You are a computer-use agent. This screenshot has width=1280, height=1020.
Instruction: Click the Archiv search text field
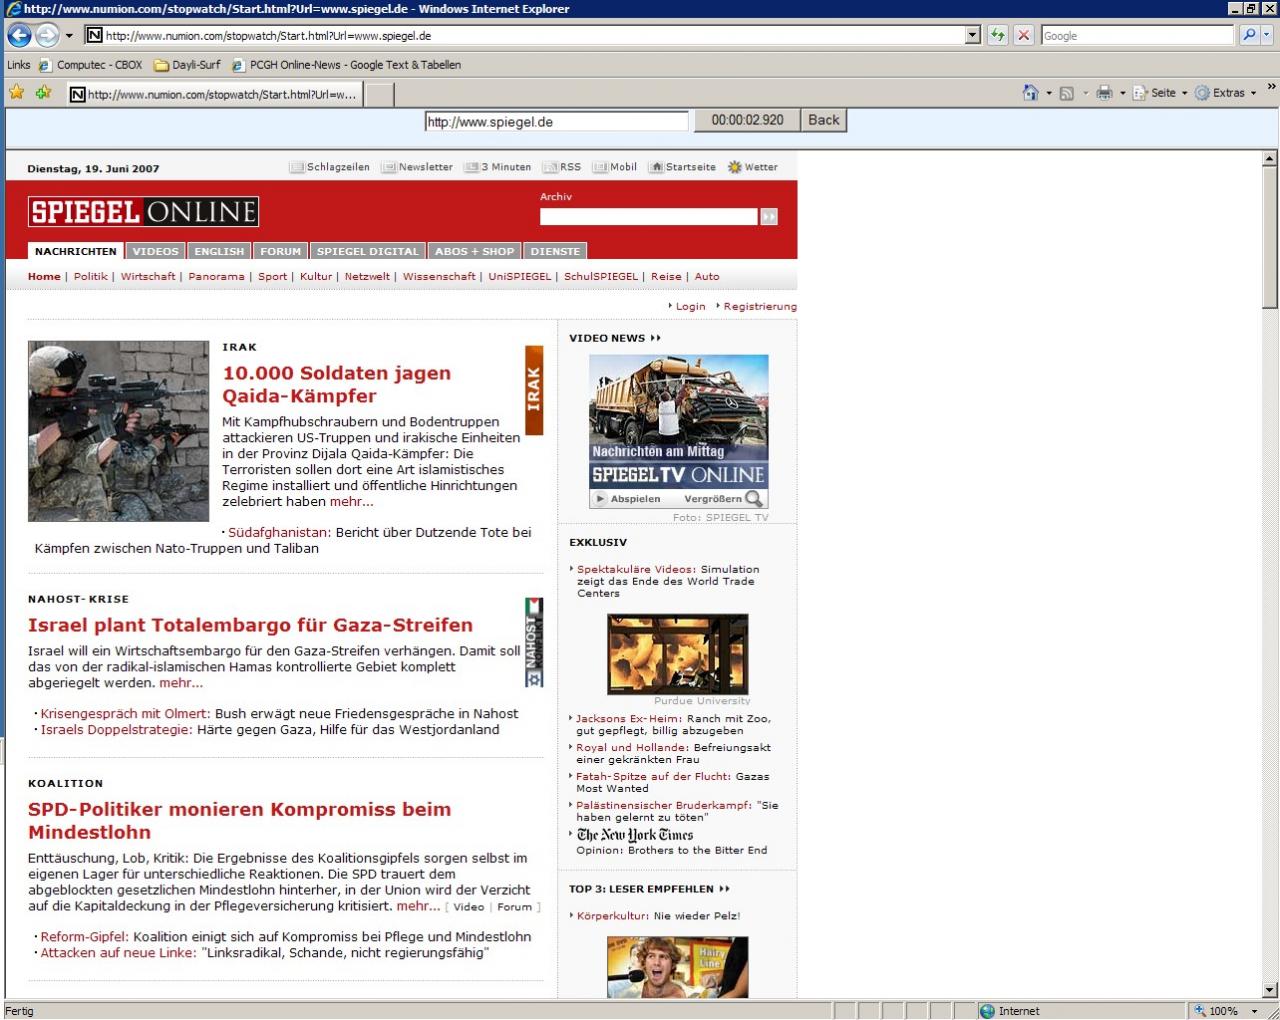(648, 216)
